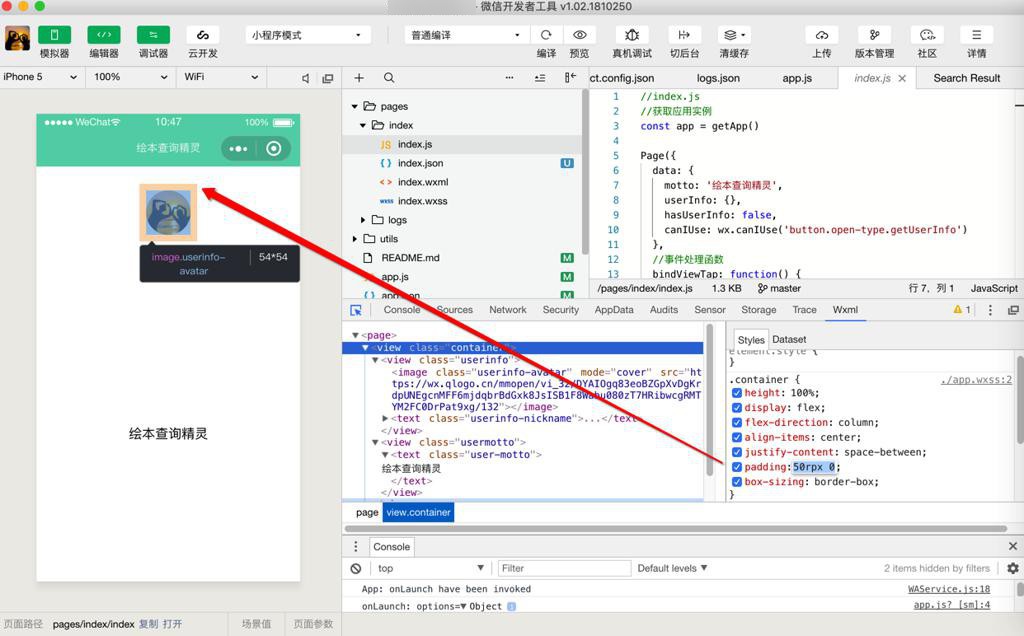1024x636 pixels.
Task: Switch to the Network tab
Action: coord(507,310)
